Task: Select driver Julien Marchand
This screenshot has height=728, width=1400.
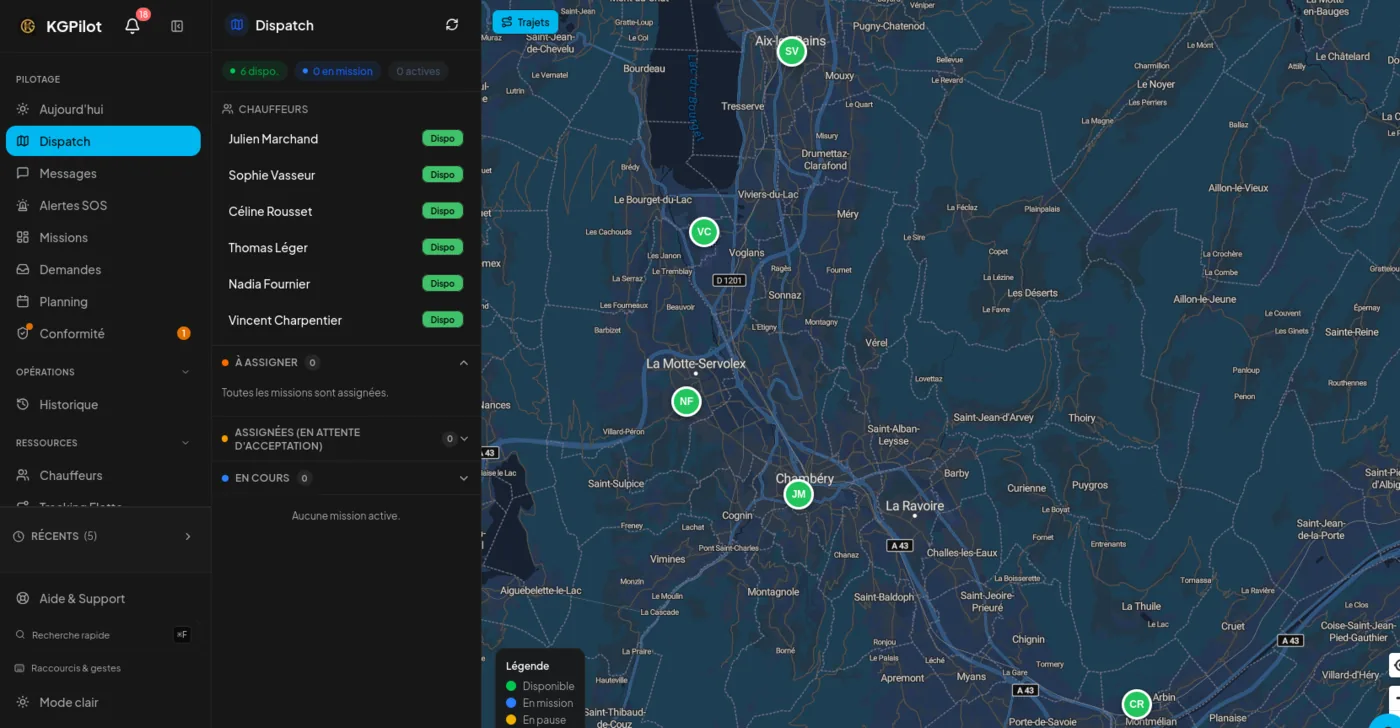Action: click(345, 139)
